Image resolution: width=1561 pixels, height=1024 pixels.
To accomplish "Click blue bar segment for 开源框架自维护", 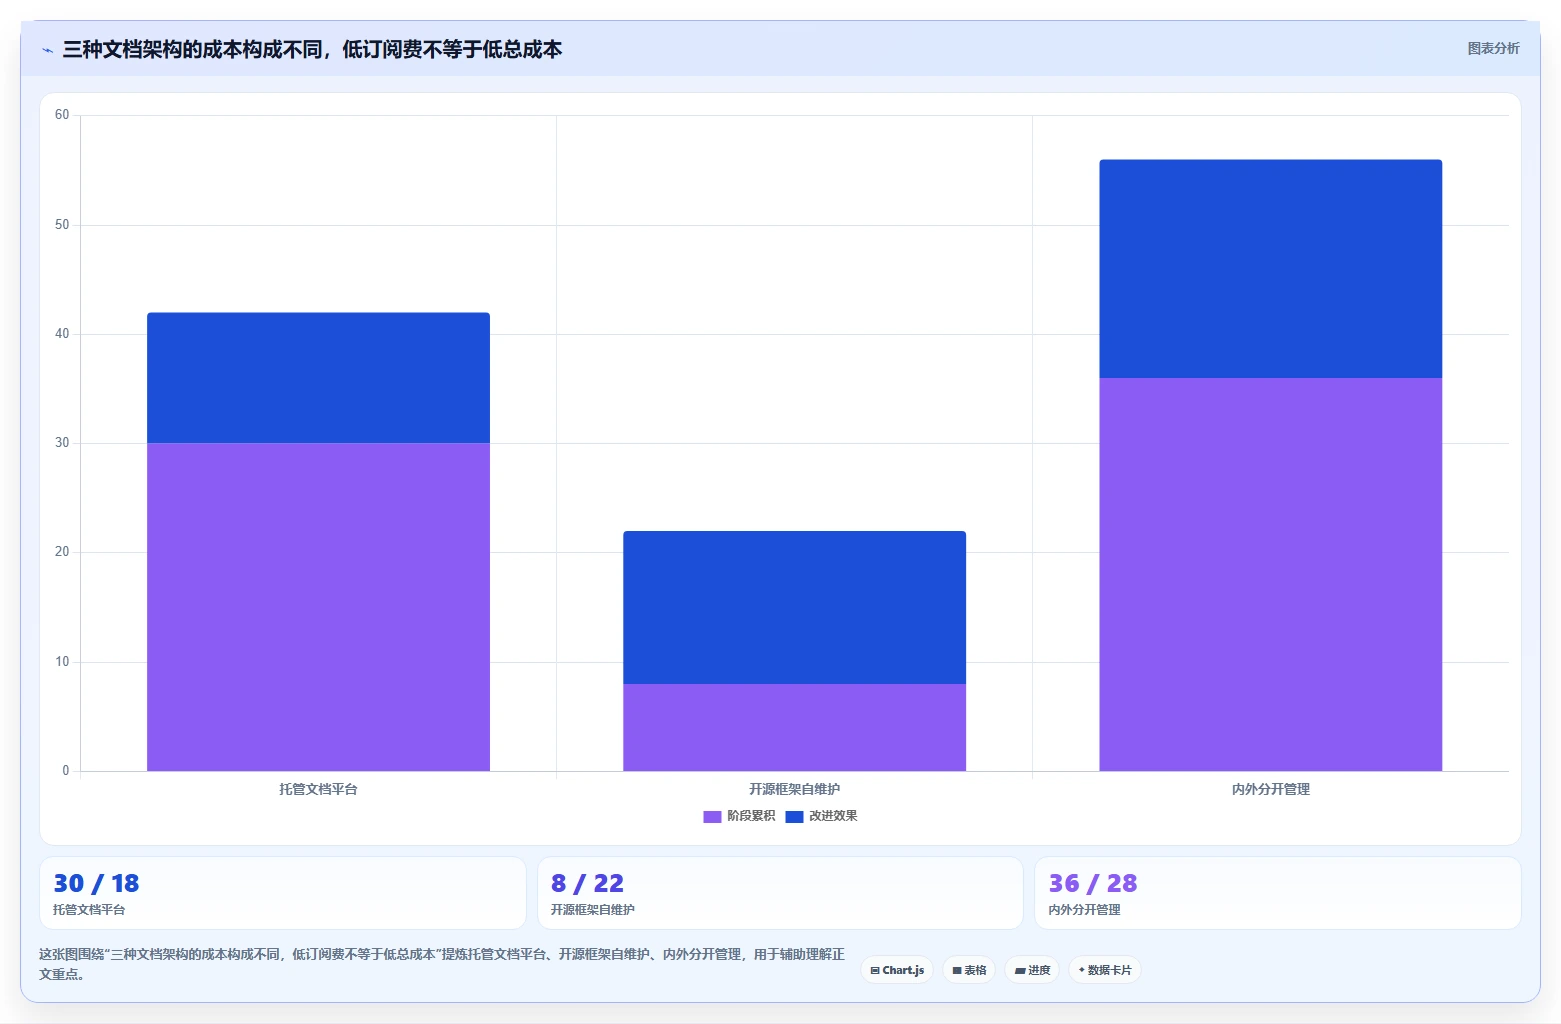I will [x=794, y=607].
